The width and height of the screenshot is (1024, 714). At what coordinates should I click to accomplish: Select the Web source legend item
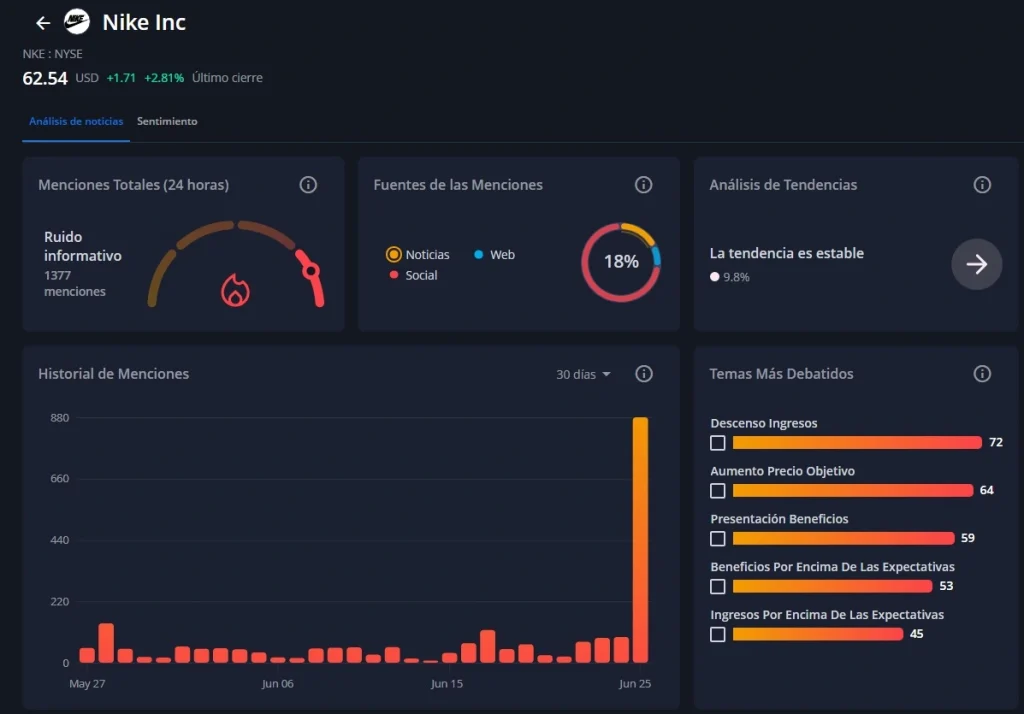point(494,255)
